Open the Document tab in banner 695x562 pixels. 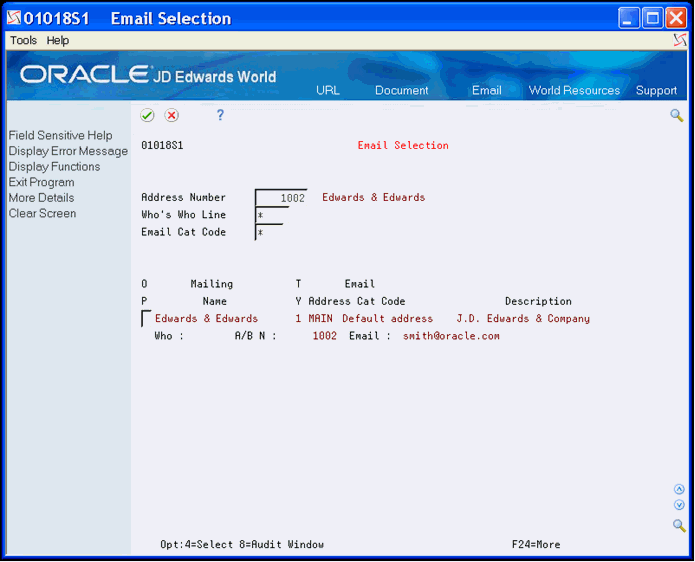[402, 90]
